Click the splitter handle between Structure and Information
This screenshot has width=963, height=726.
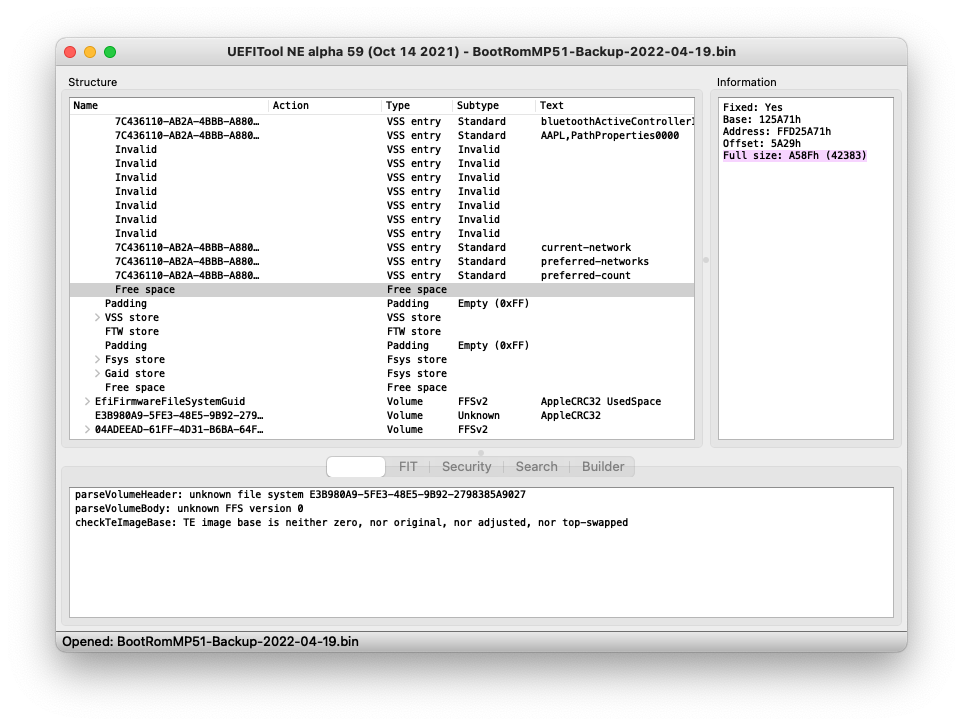coord(706,260)
